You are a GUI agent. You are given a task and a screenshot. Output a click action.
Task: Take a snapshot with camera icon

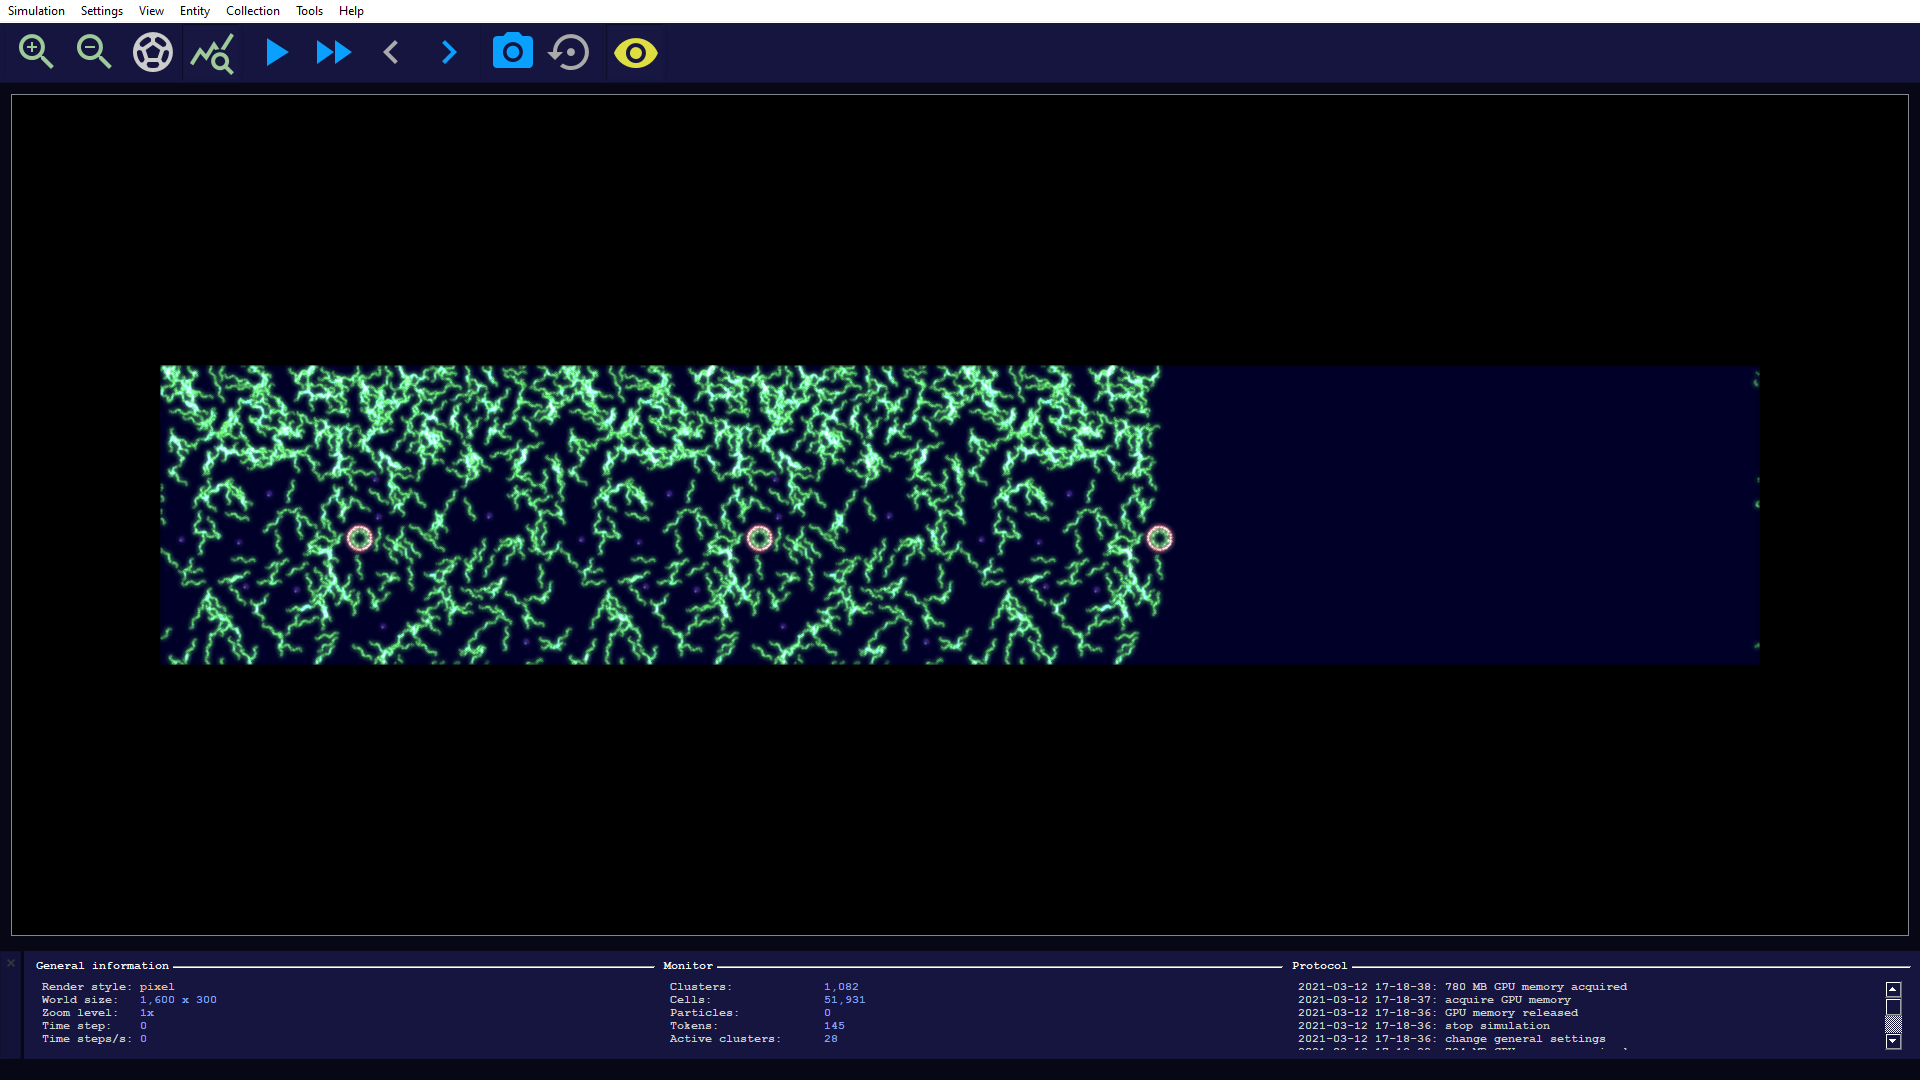point(512,52)
